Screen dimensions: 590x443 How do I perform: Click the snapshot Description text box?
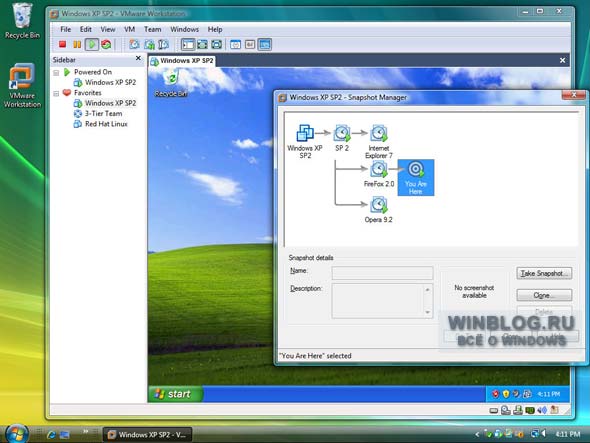point(379,301)
